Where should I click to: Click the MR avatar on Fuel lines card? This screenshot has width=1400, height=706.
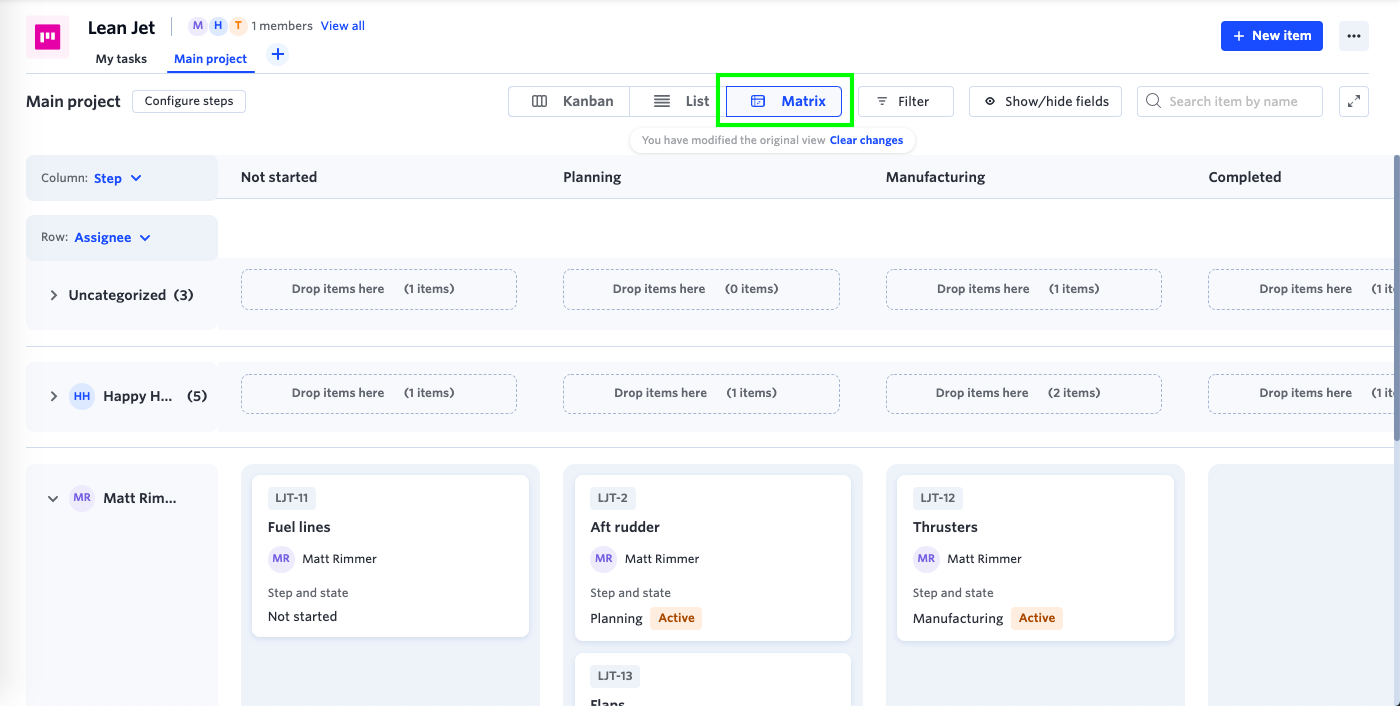tap(280, 559)
